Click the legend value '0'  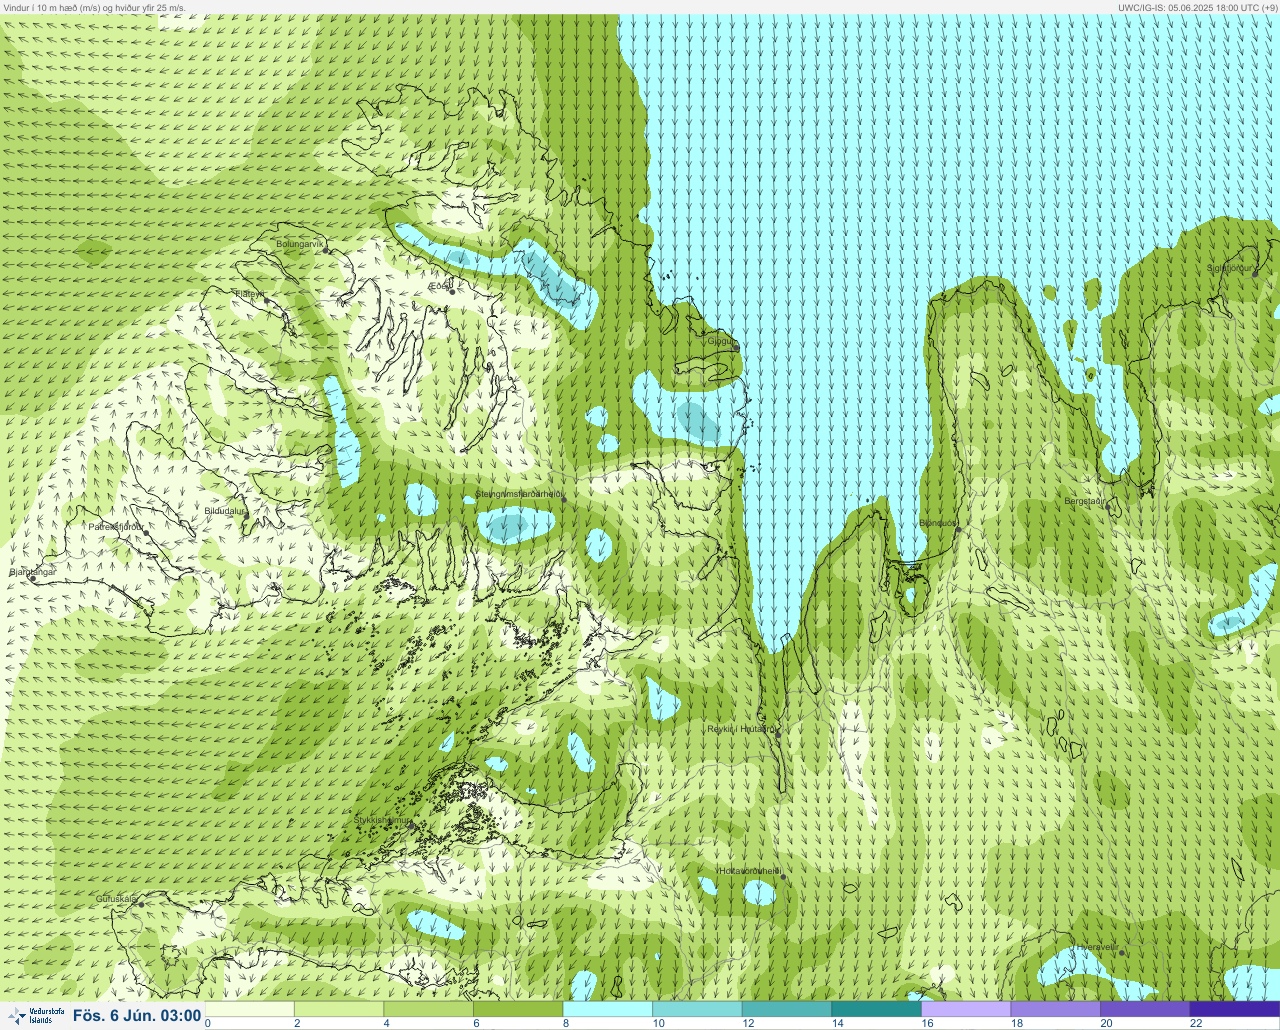(x=208, y=1023)
